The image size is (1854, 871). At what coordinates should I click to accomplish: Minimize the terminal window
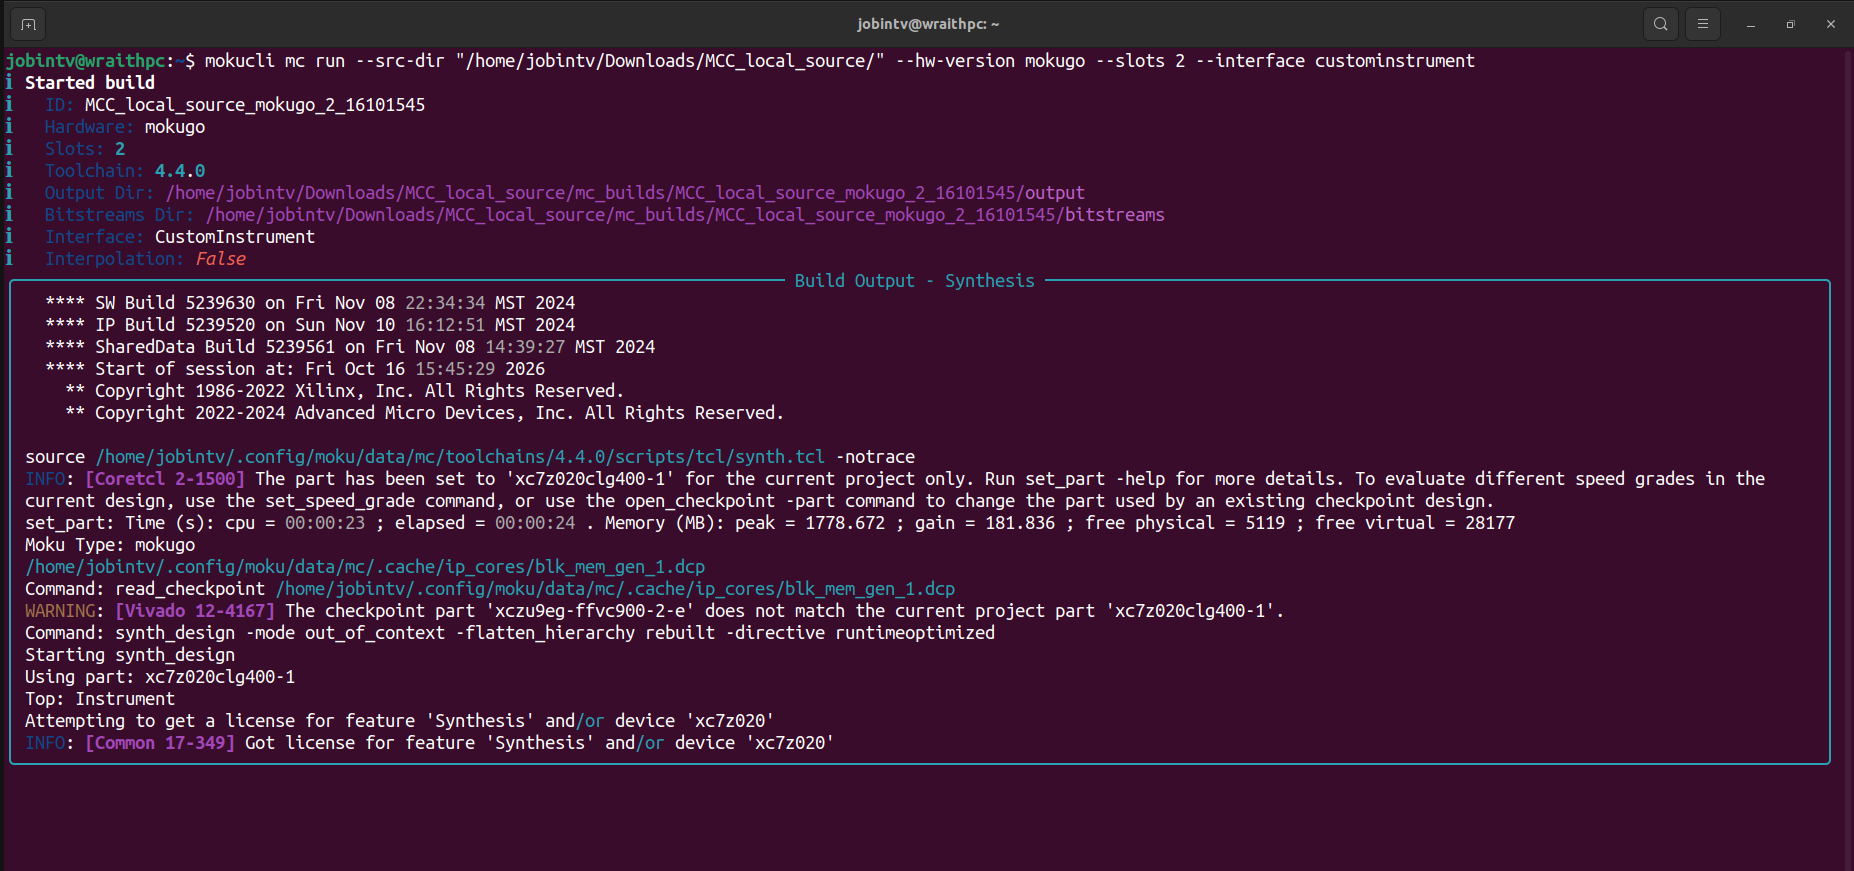(1751, 24)
